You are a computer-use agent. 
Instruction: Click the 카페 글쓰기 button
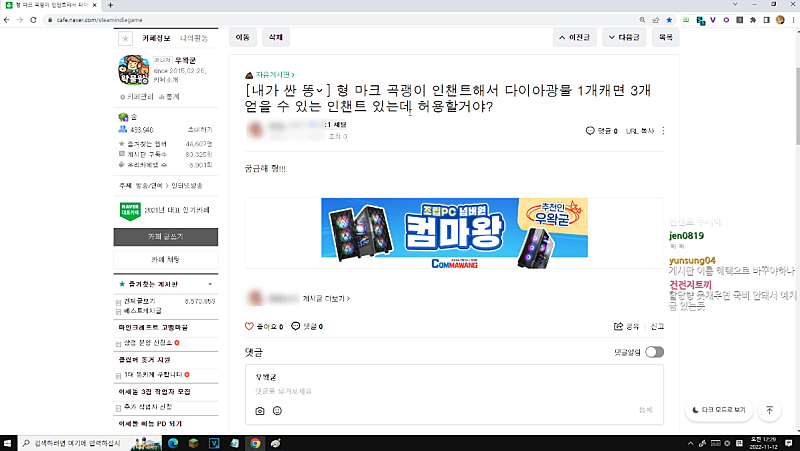click(166, 237)
